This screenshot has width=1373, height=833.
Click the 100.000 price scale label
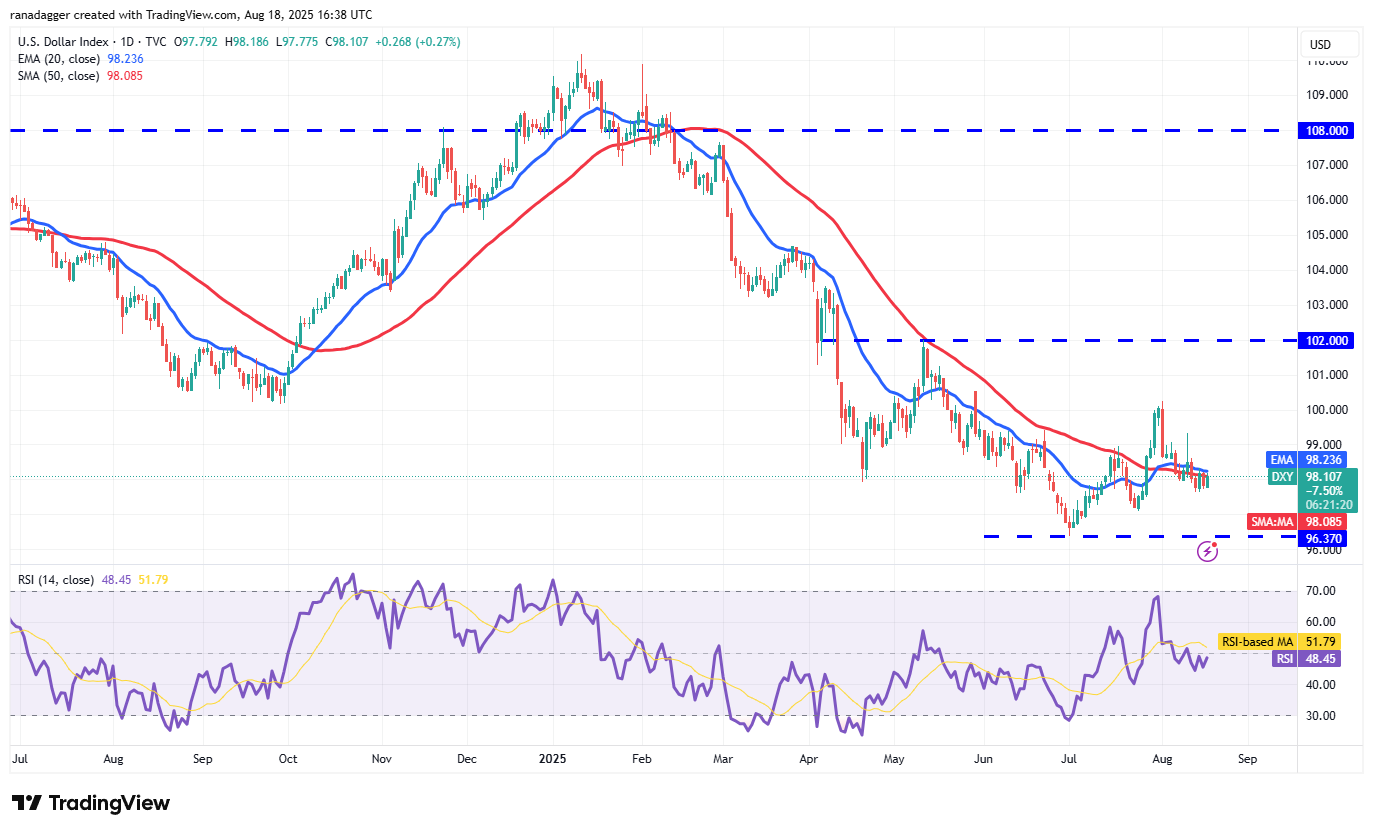tap(1326, 410)
